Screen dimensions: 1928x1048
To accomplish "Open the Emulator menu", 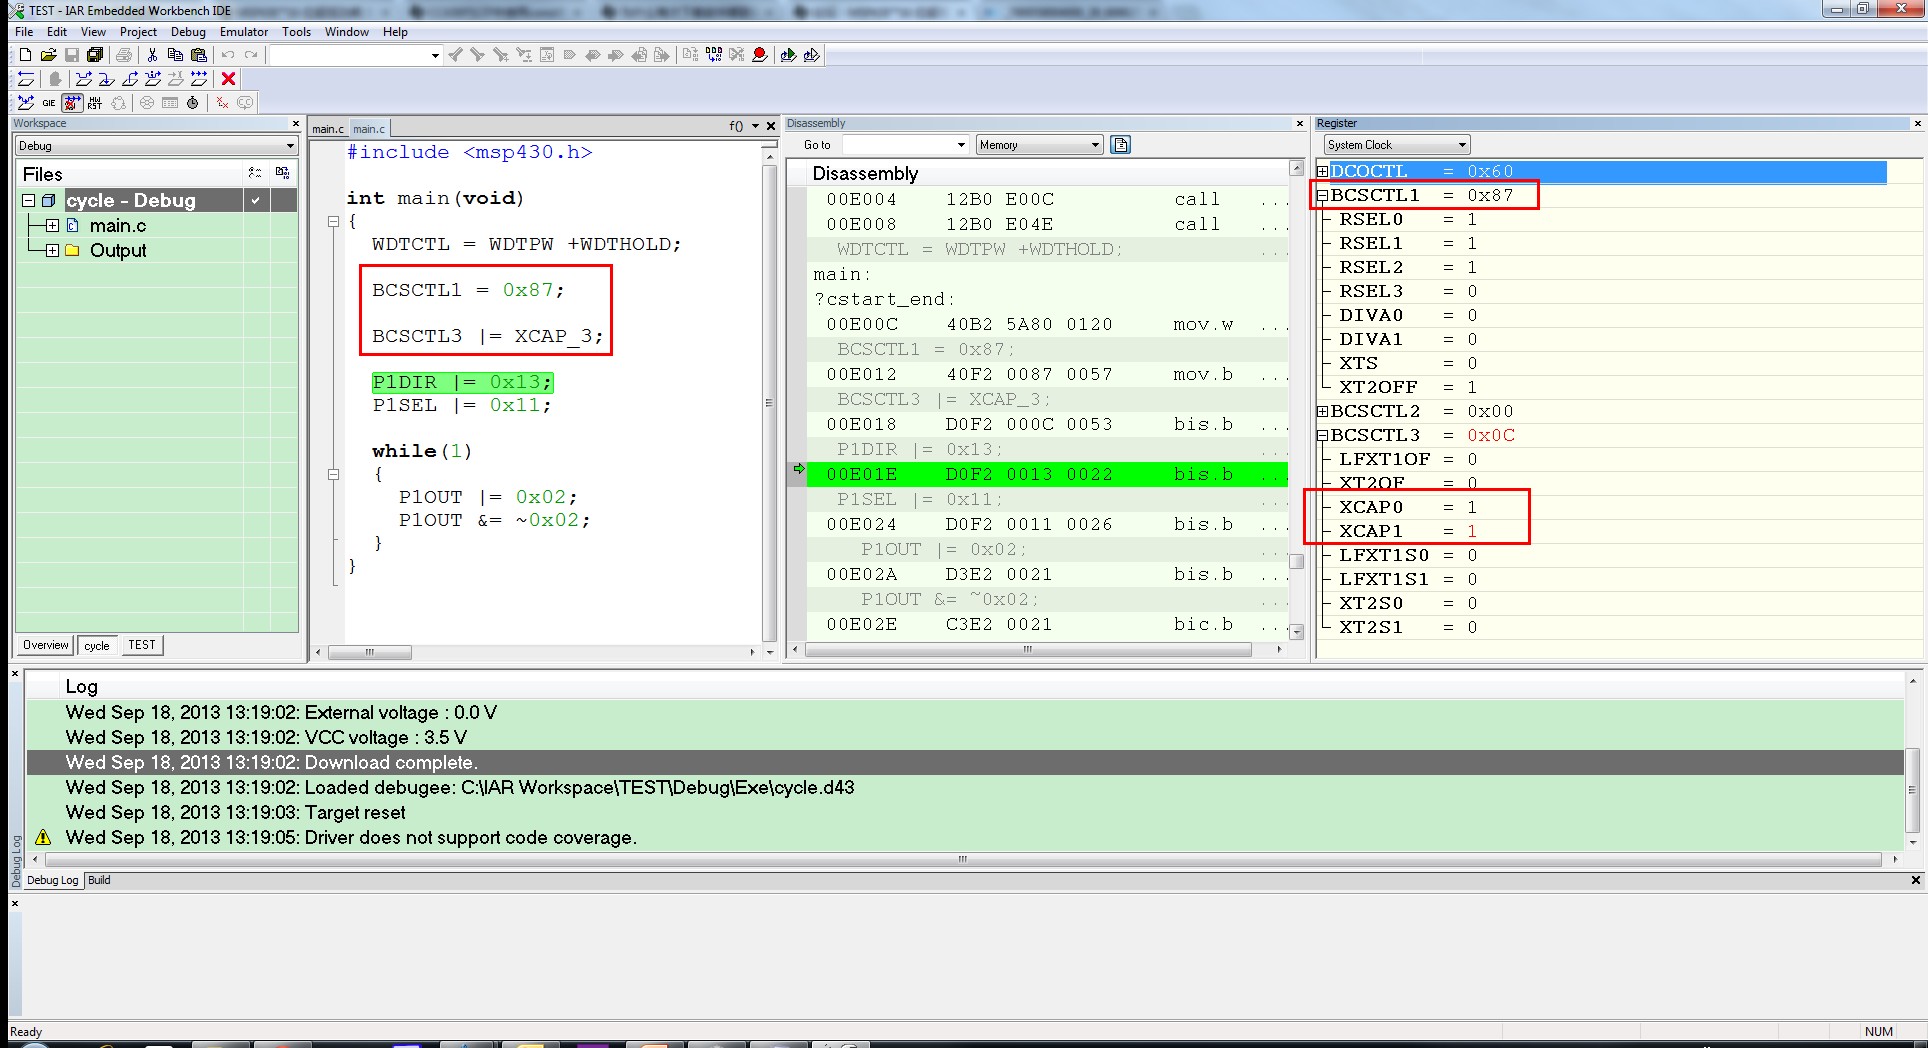I will click(244, 32).
